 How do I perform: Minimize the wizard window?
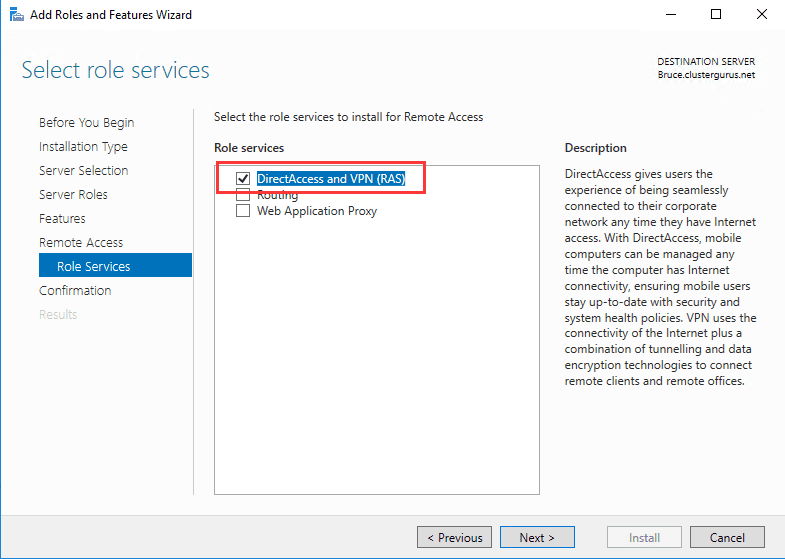point(670,15)
